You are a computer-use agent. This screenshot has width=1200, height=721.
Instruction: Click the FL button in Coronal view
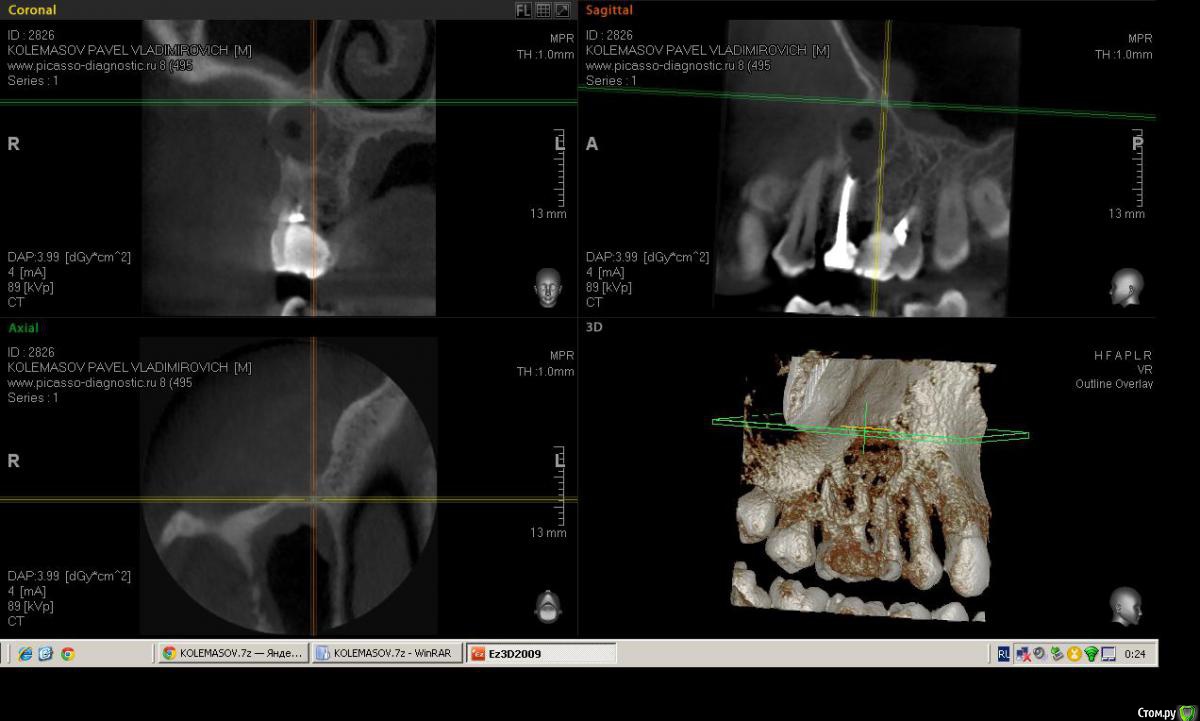point(523,10)
